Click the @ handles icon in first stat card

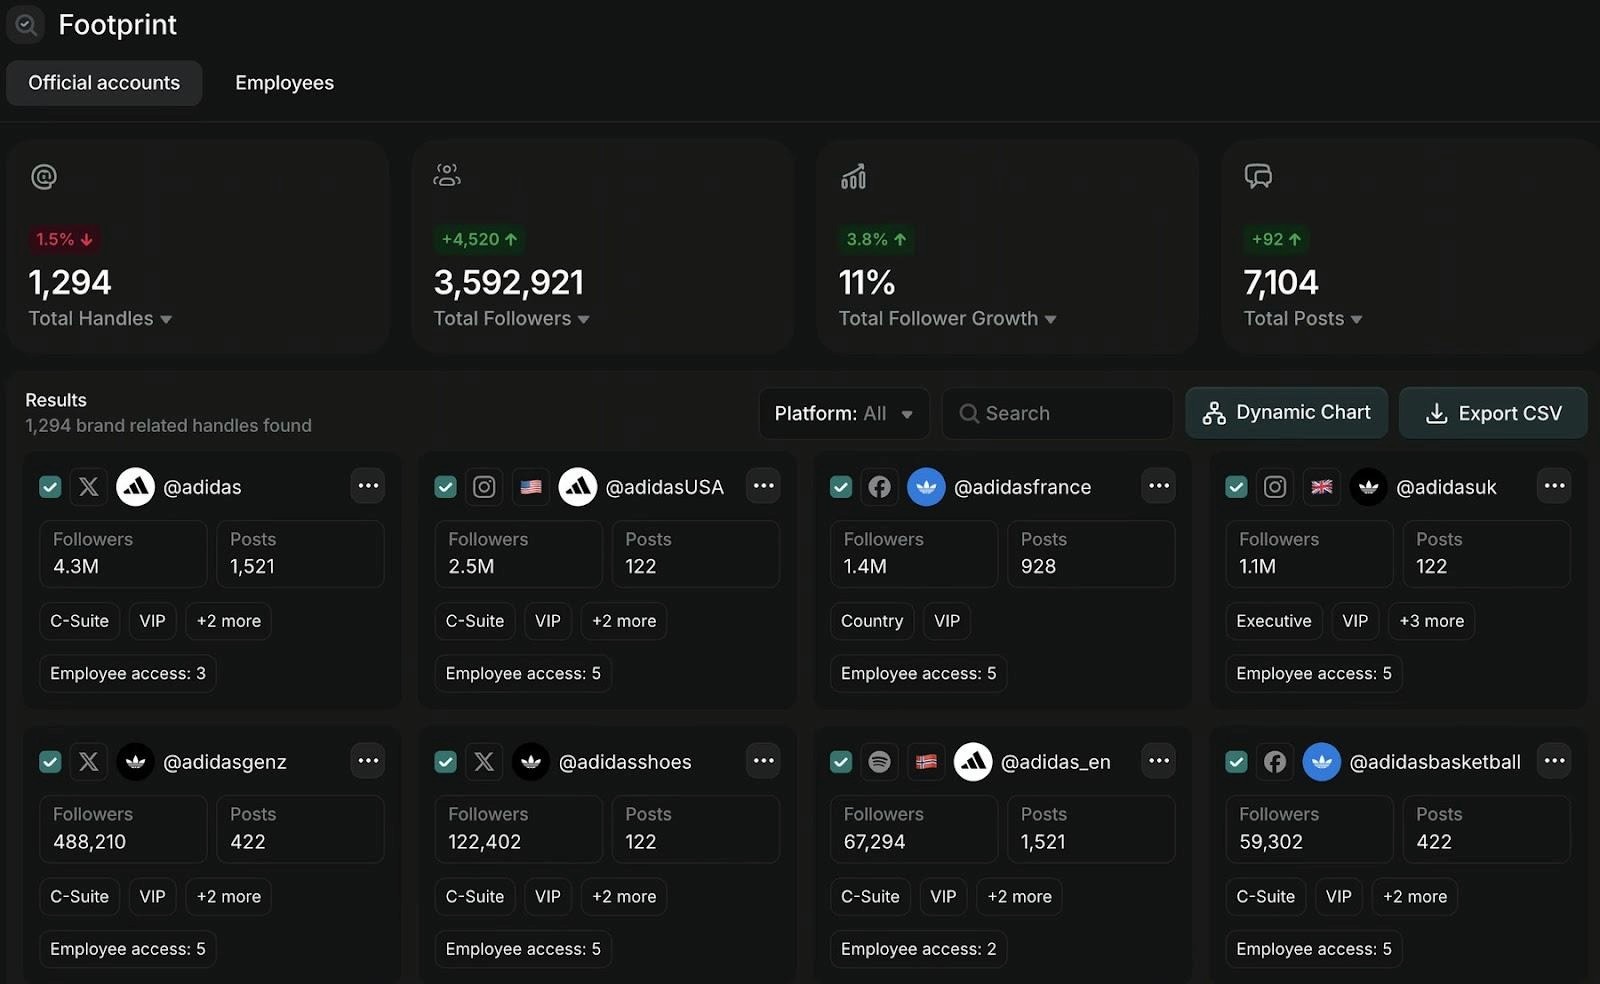click(x=44, y=177)
